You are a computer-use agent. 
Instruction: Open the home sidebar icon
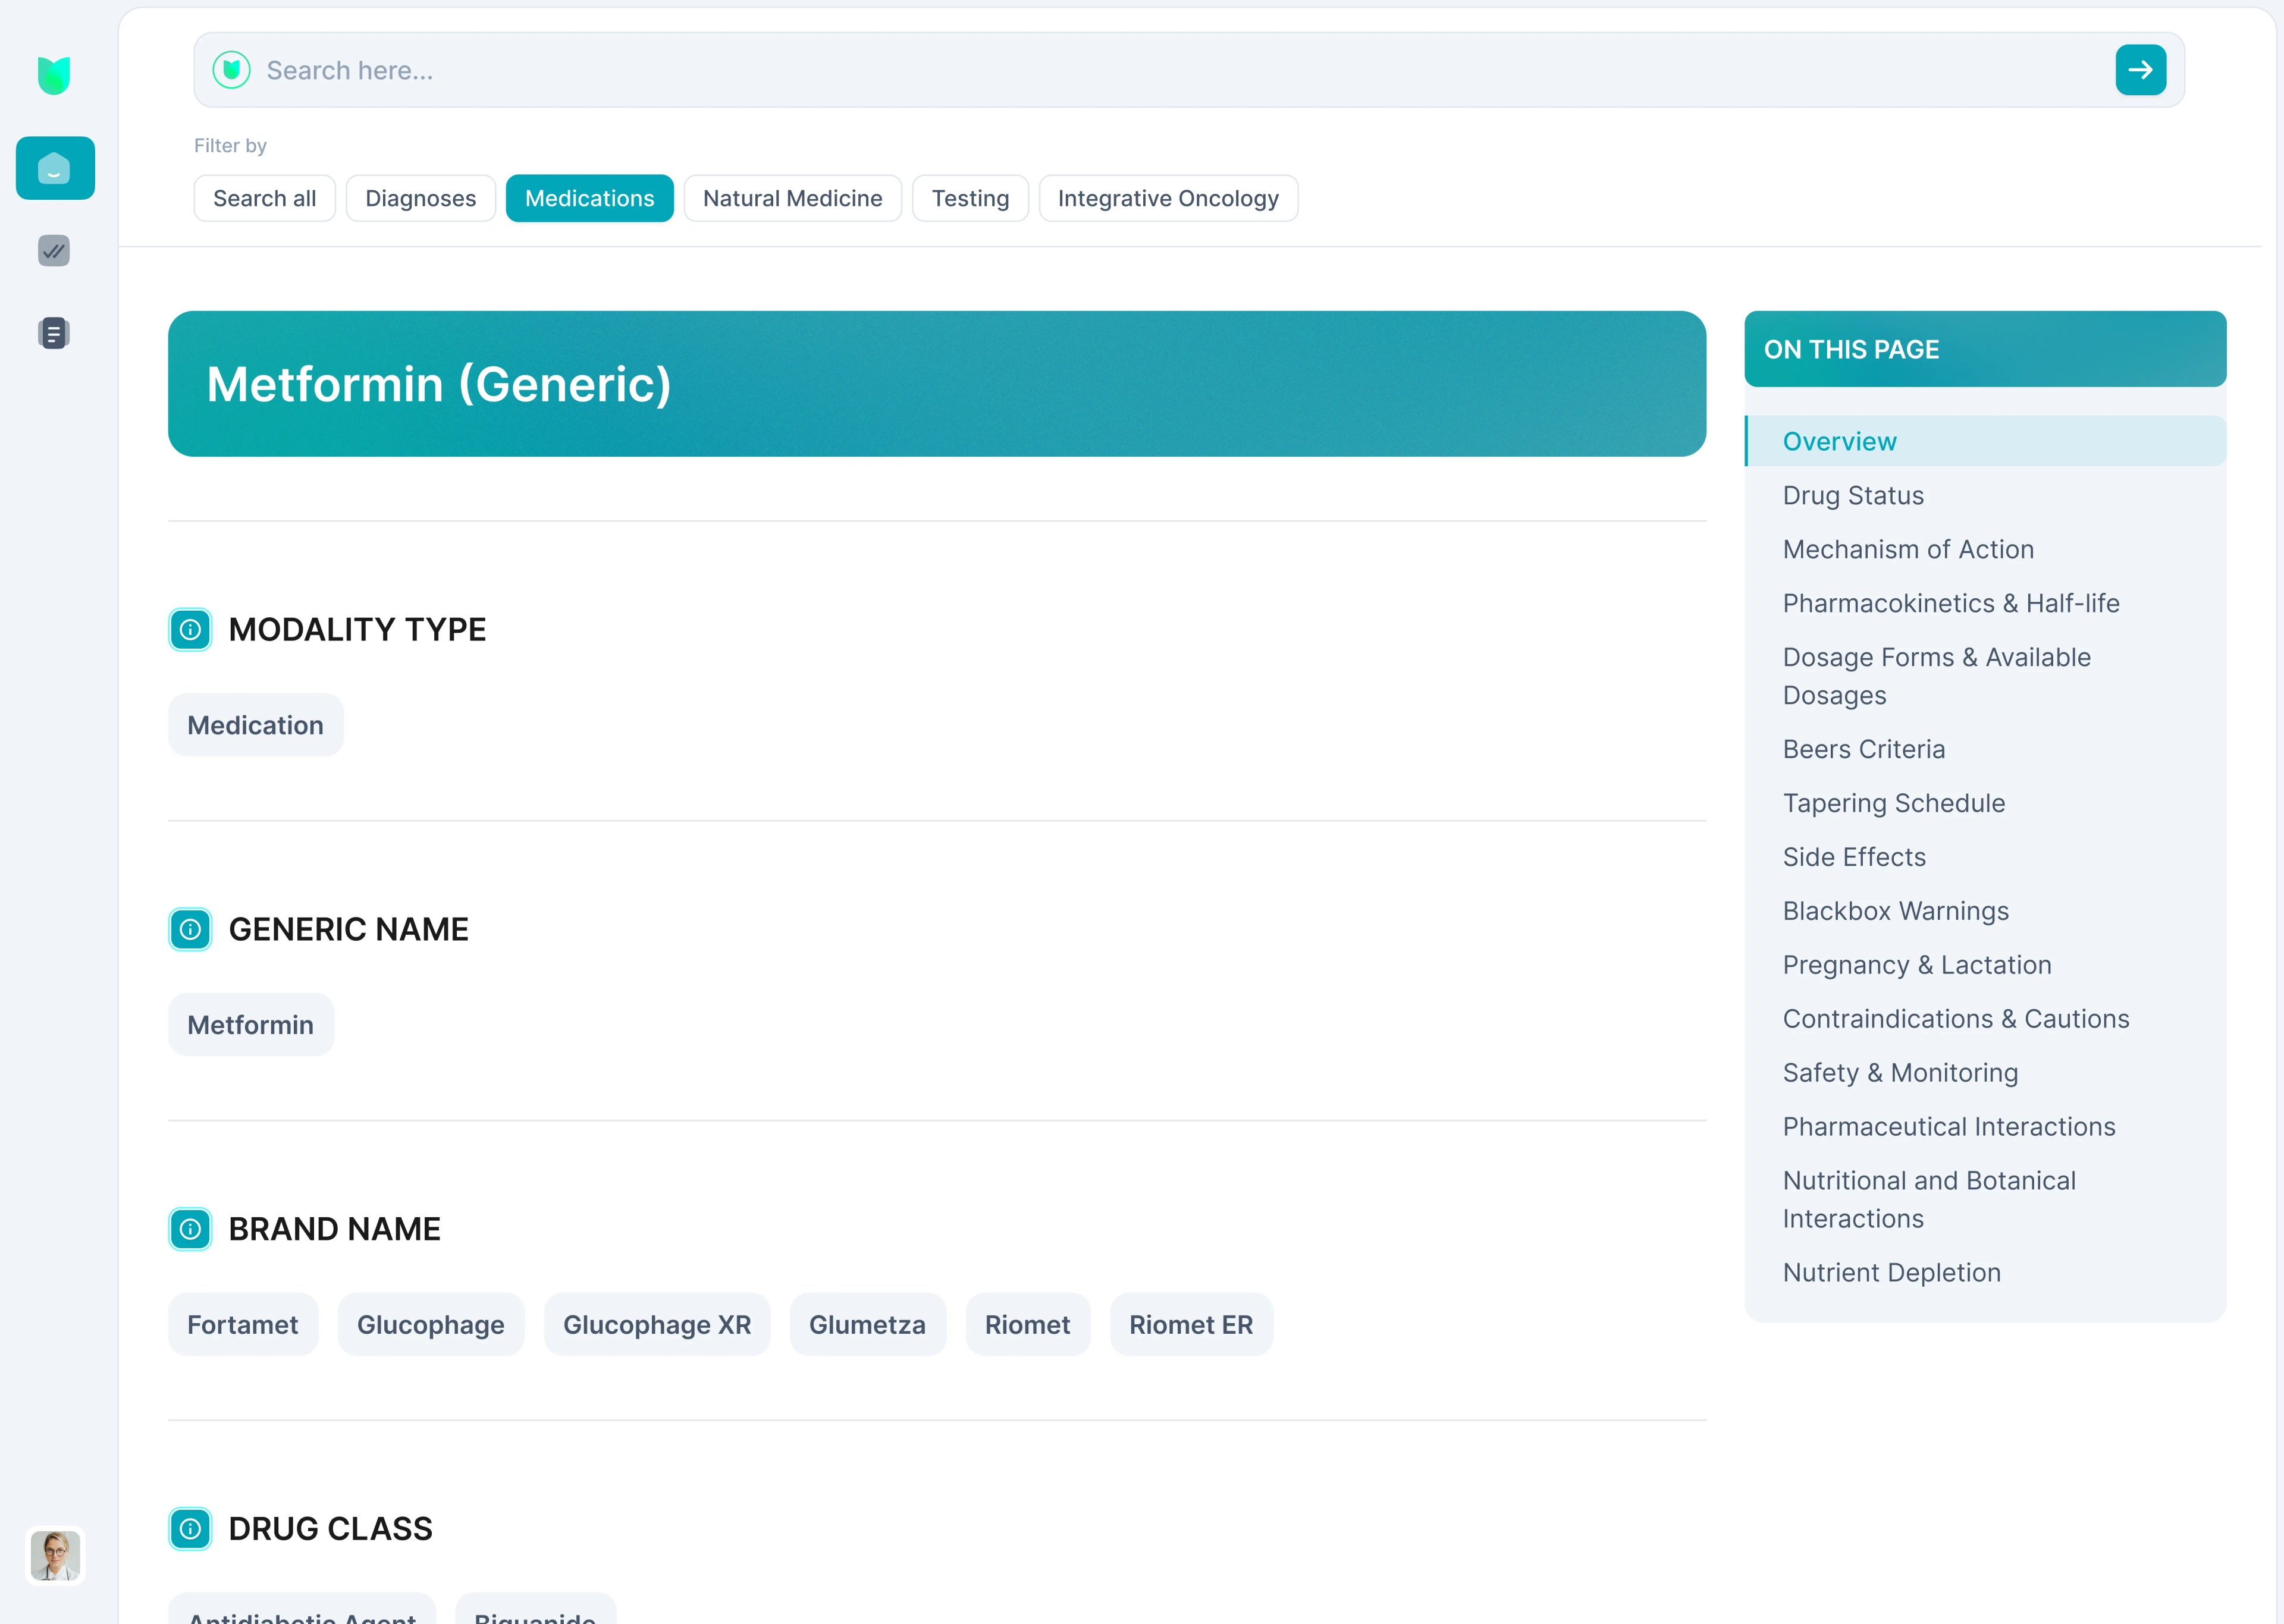tap(55, 168)
